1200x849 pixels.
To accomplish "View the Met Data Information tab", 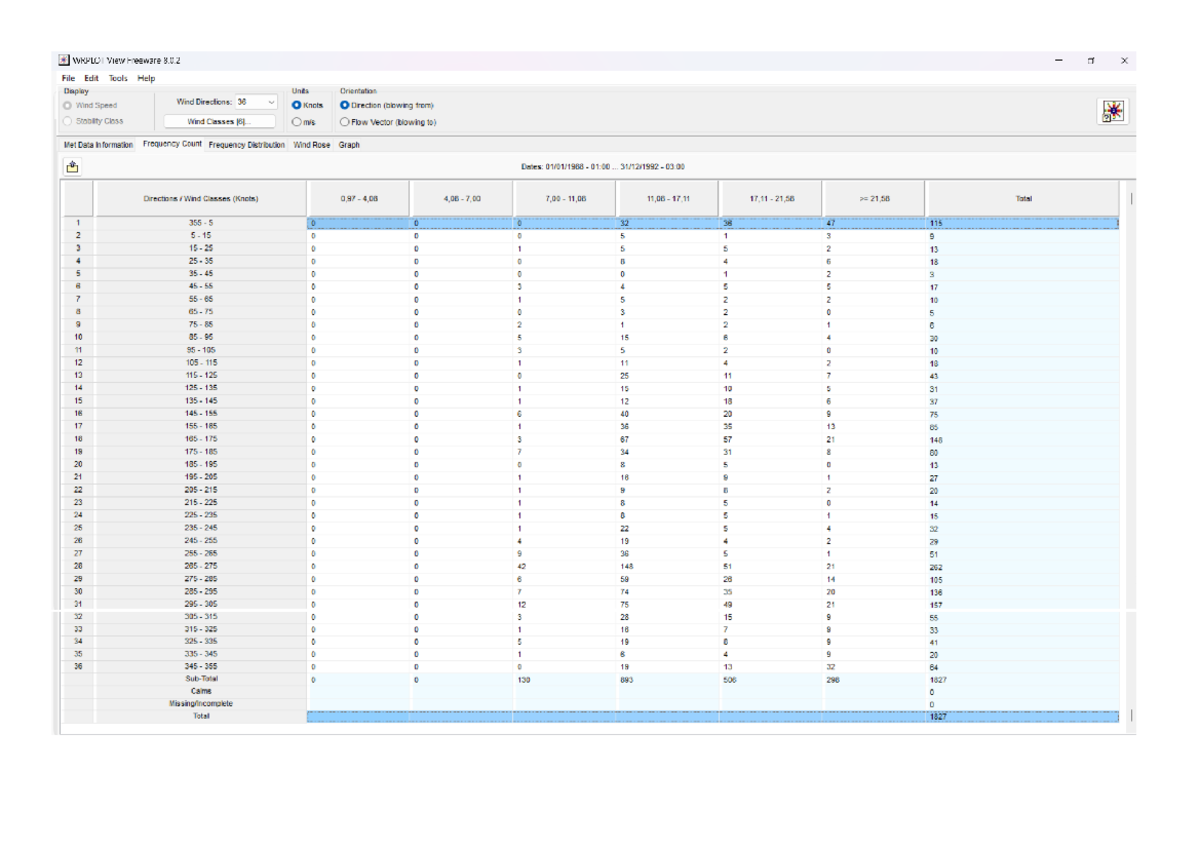I will (99, 144).
